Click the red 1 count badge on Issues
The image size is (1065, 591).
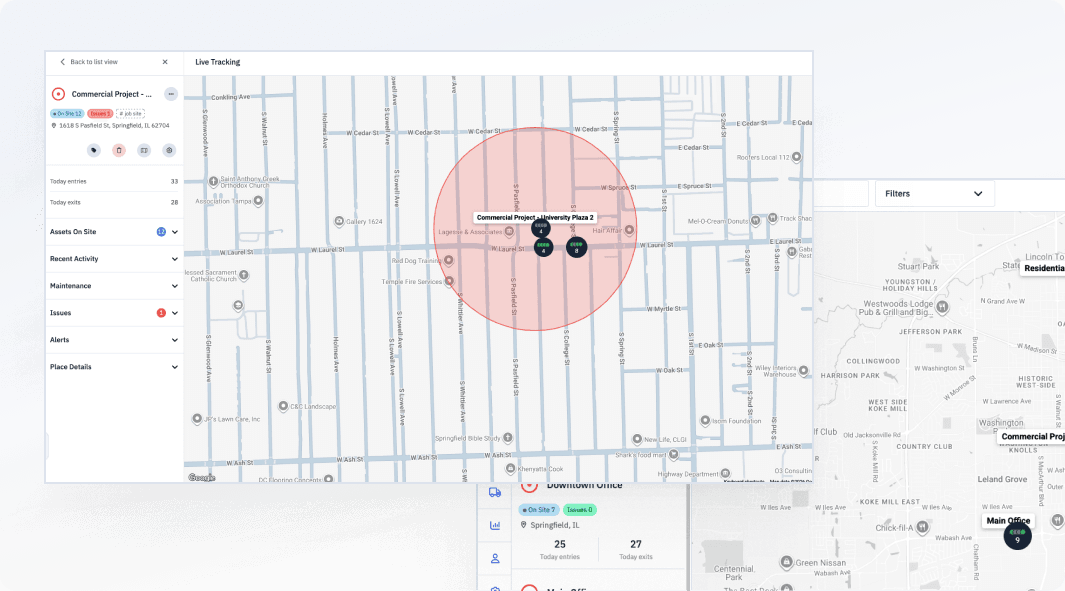coord(161,313)
